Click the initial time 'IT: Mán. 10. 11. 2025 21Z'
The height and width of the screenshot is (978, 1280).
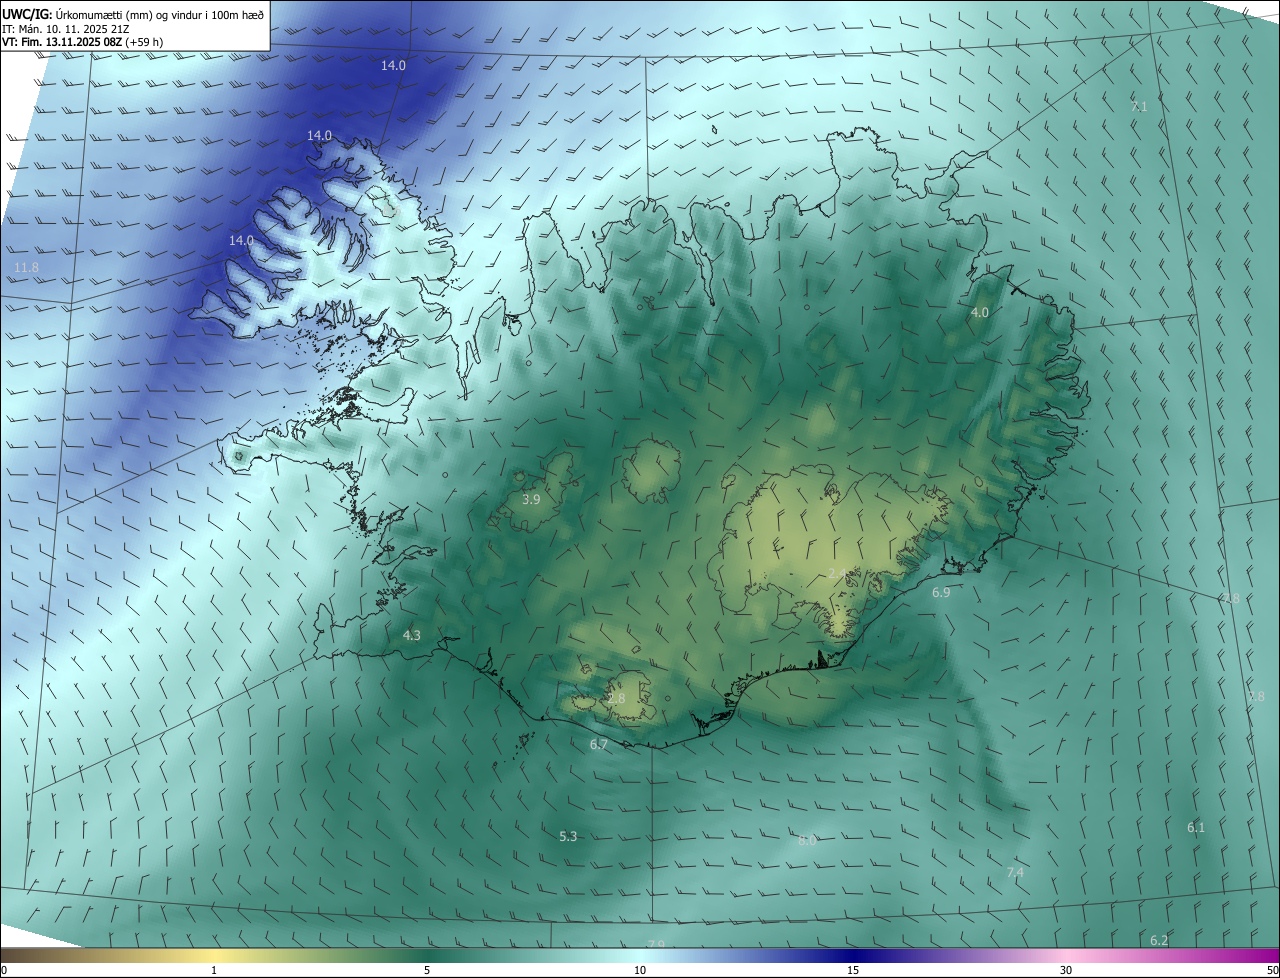tap(64, 28)
